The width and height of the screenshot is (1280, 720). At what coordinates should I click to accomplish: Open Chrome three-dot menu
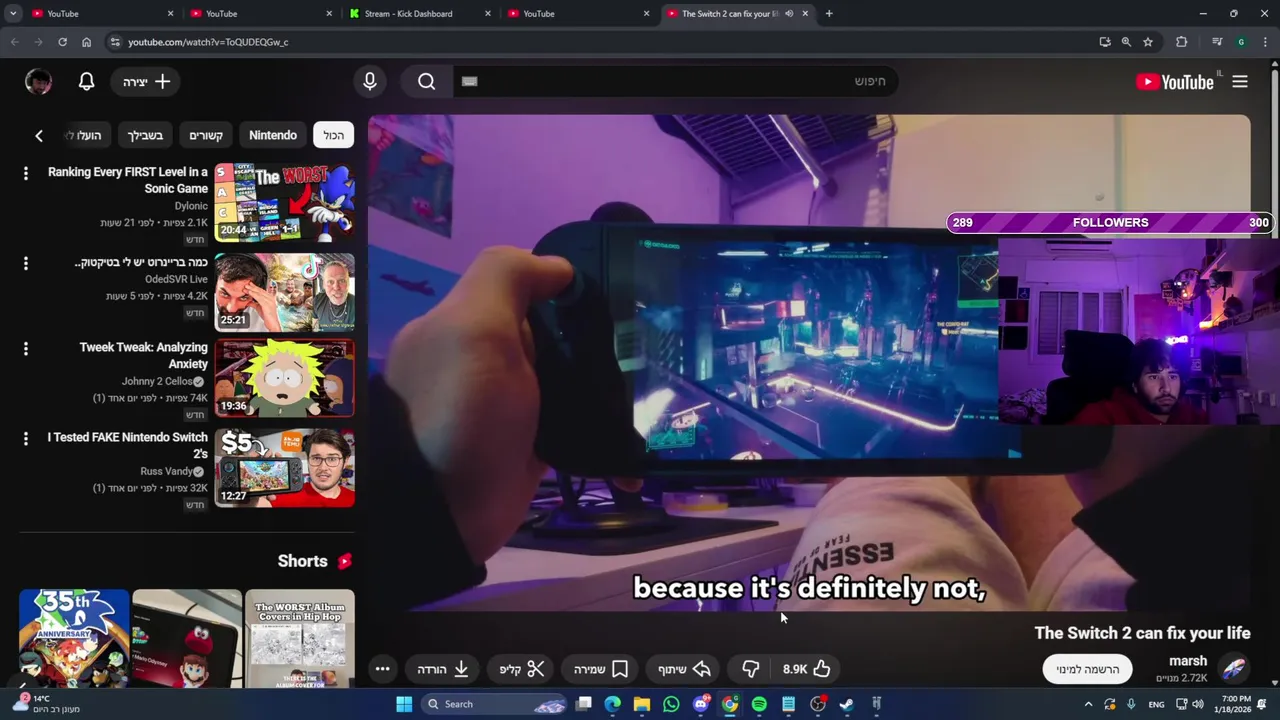[1264, 42]
